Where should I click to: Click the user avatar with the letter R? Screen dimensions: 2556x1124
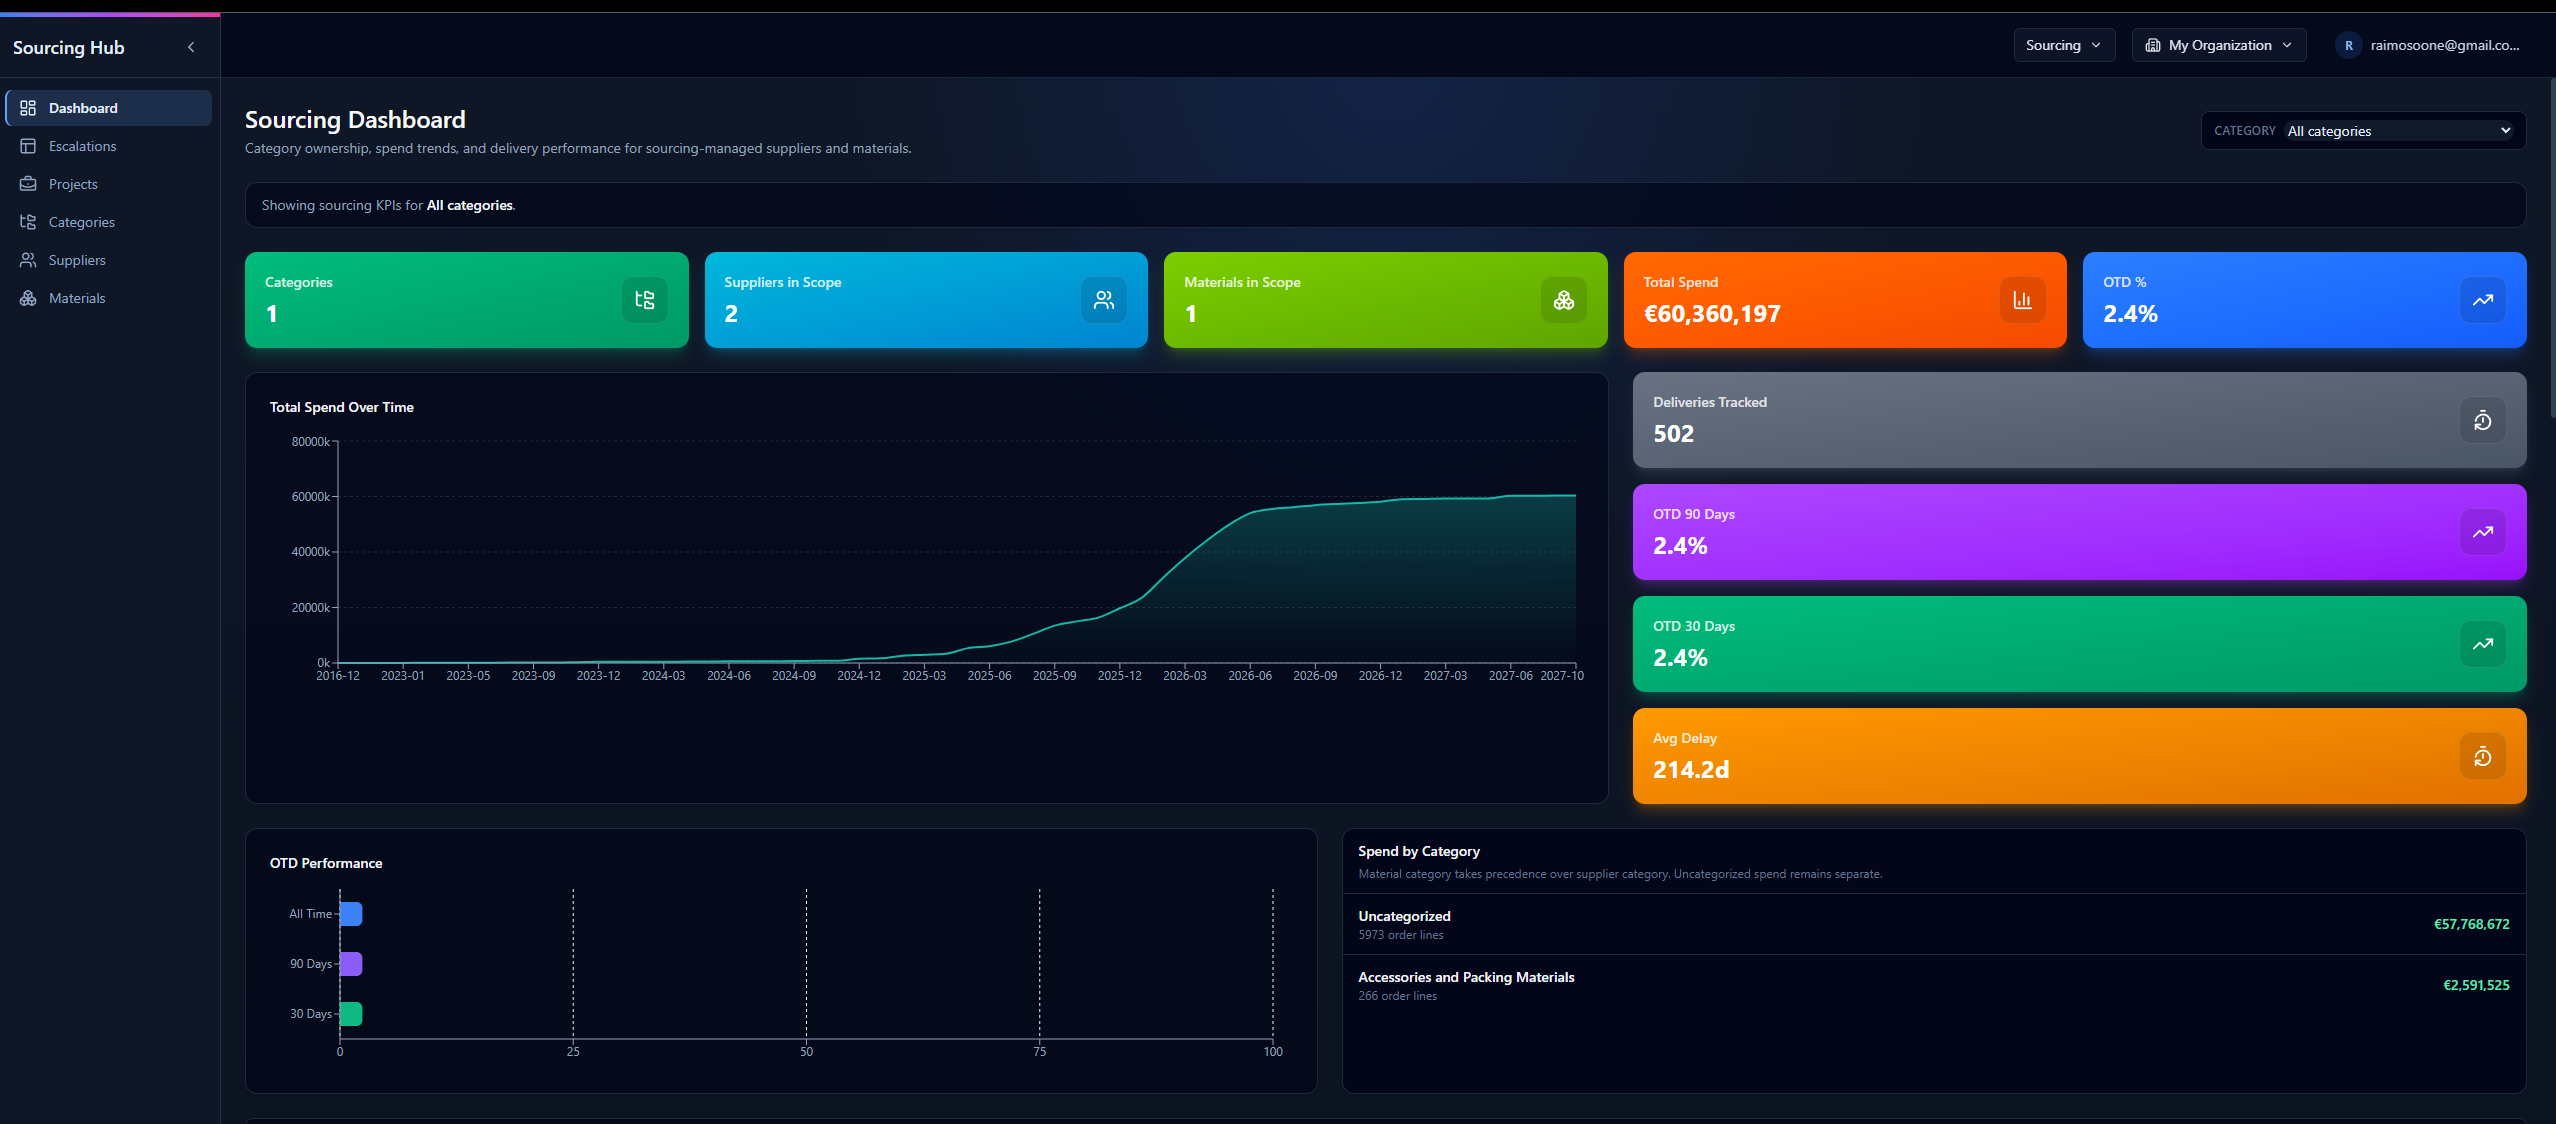click(2349, 45)
